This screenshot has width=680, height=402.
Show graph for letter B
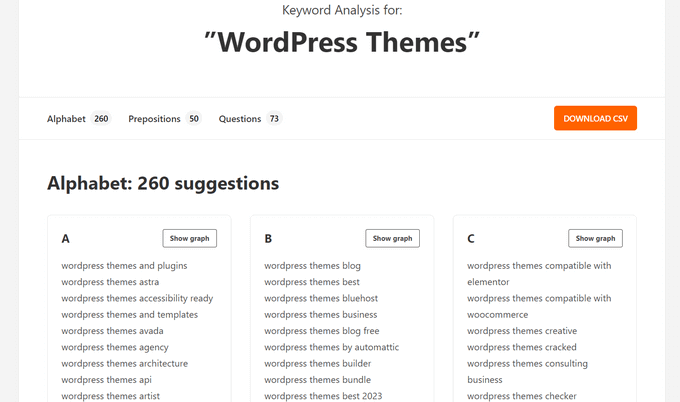392,238
